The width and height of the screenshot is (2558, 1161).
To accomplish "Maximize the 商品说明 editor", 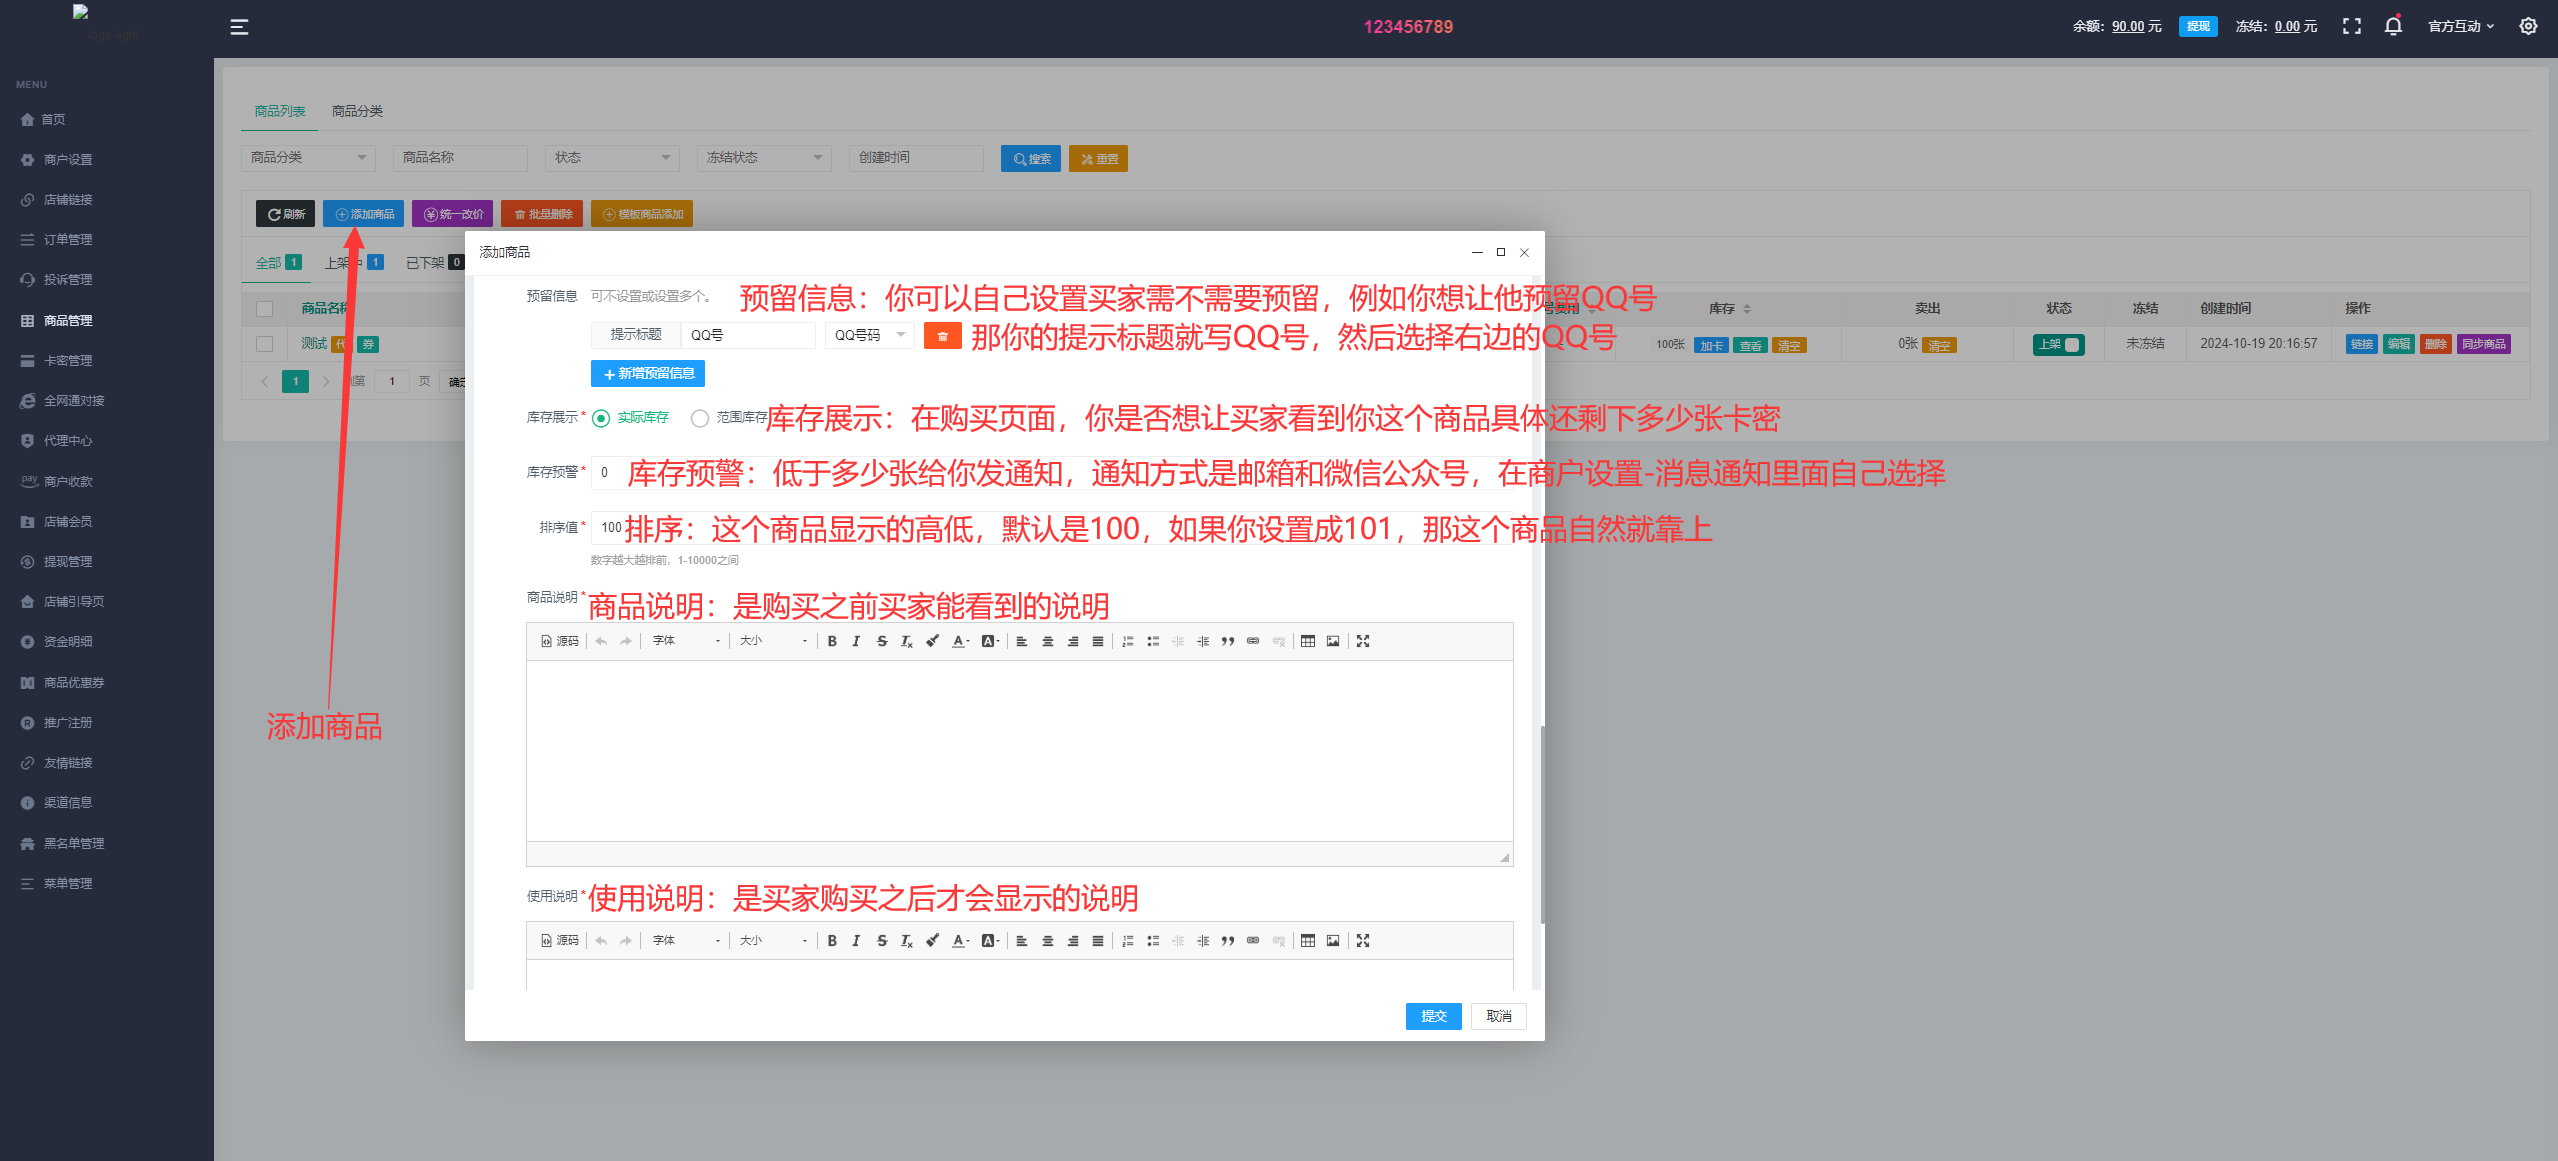I will [x=1363, y=641].
